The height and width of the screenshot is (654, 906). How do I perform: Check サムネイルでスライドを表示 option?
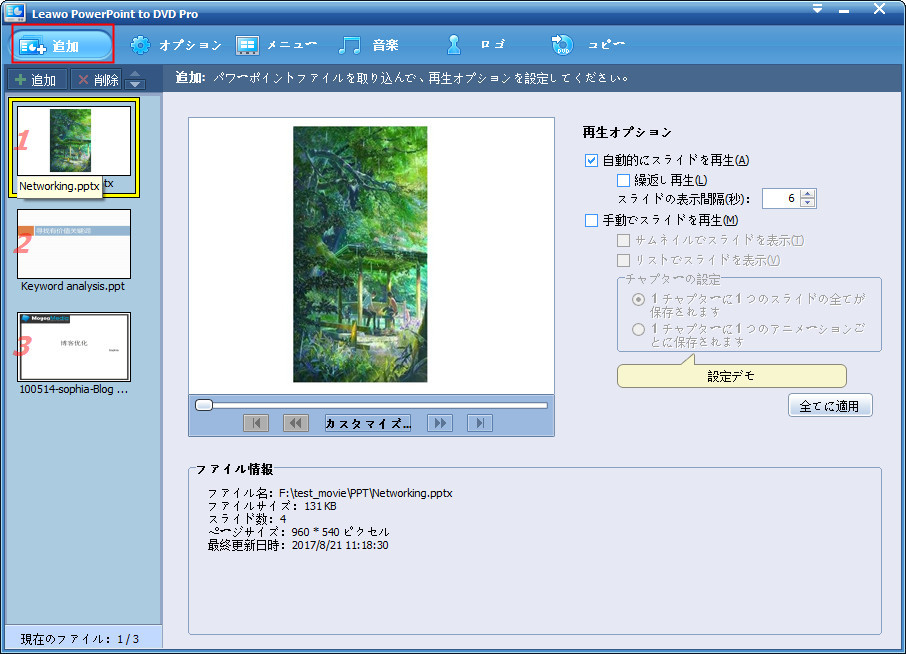click(x=623, y=240)
